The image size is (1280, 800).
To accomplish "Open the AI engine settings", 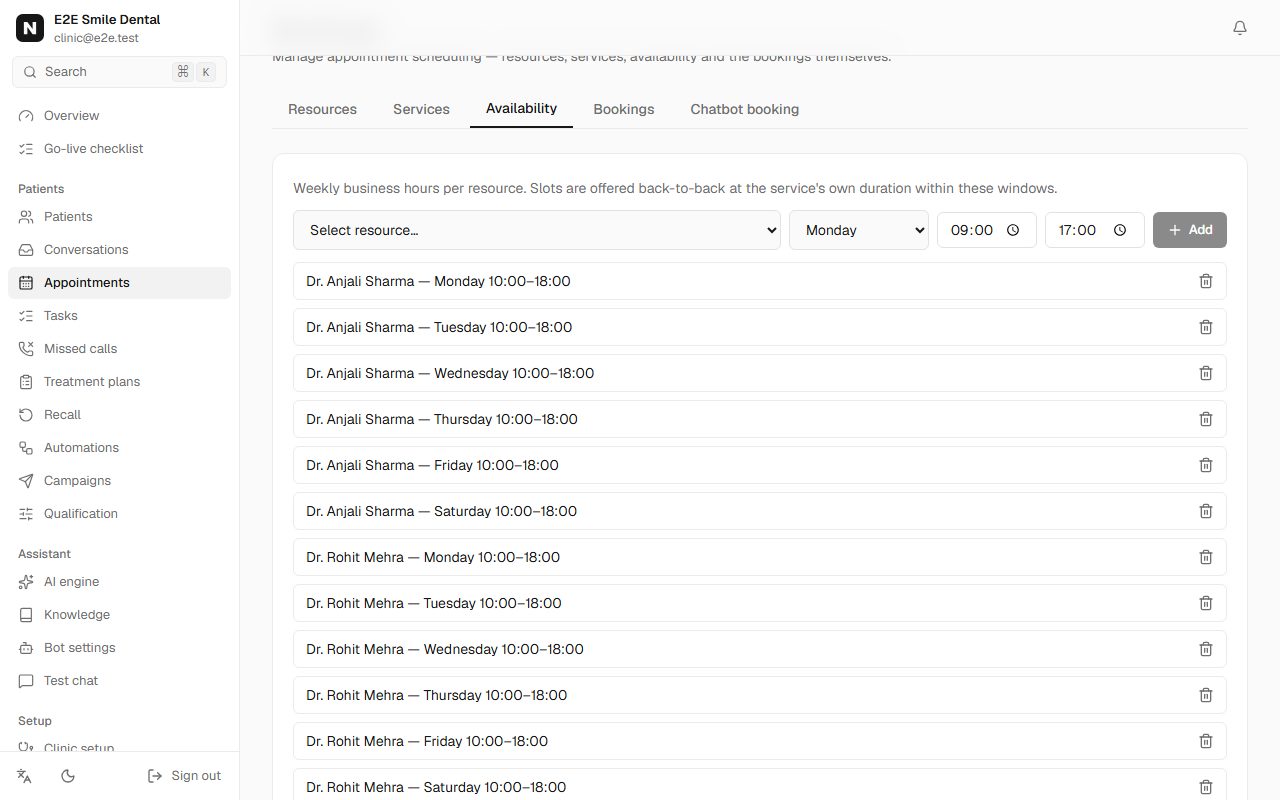I will (x=119, y=582).
